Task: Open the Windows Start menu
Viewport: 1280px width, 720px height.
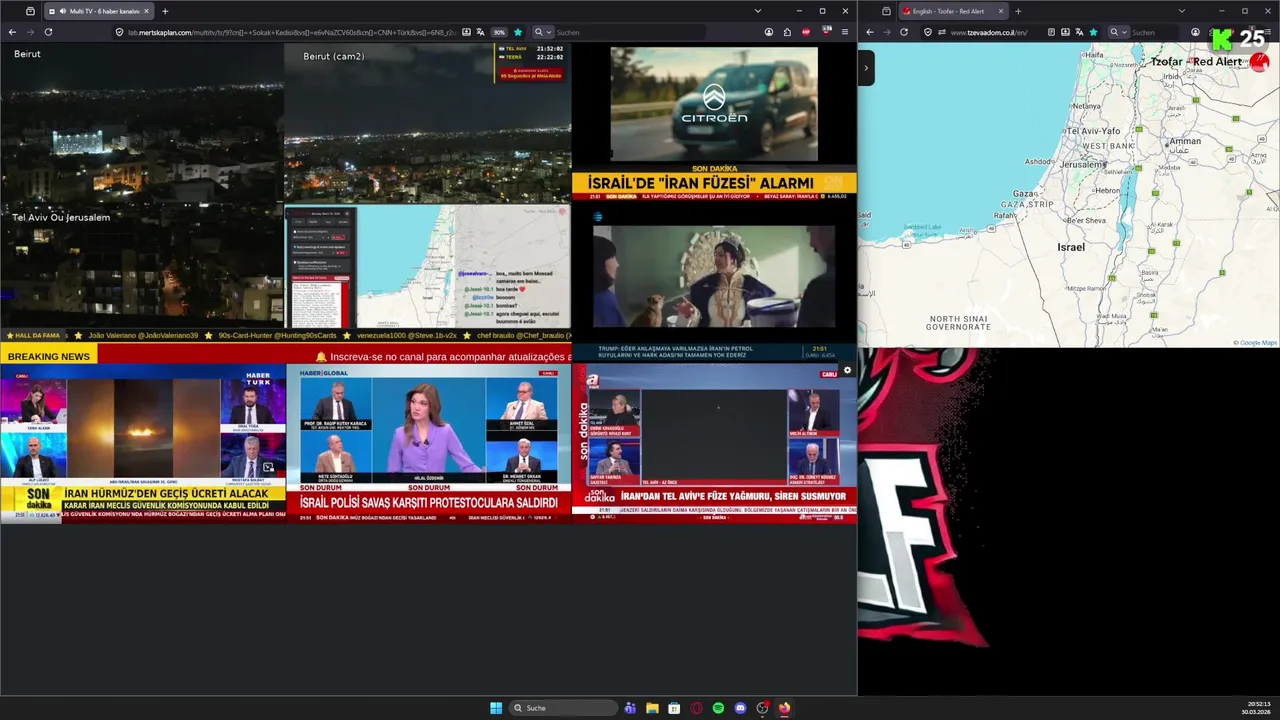Action: pos(496,708)
